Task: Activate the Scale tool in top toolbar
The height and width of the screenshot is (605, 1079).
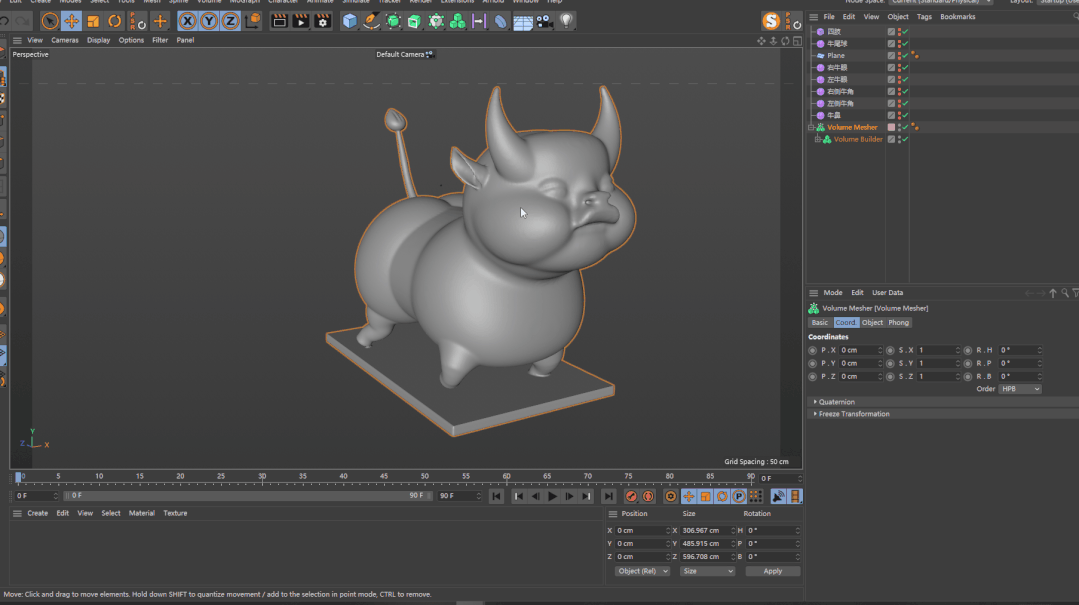Action: (x=93, y=21)
